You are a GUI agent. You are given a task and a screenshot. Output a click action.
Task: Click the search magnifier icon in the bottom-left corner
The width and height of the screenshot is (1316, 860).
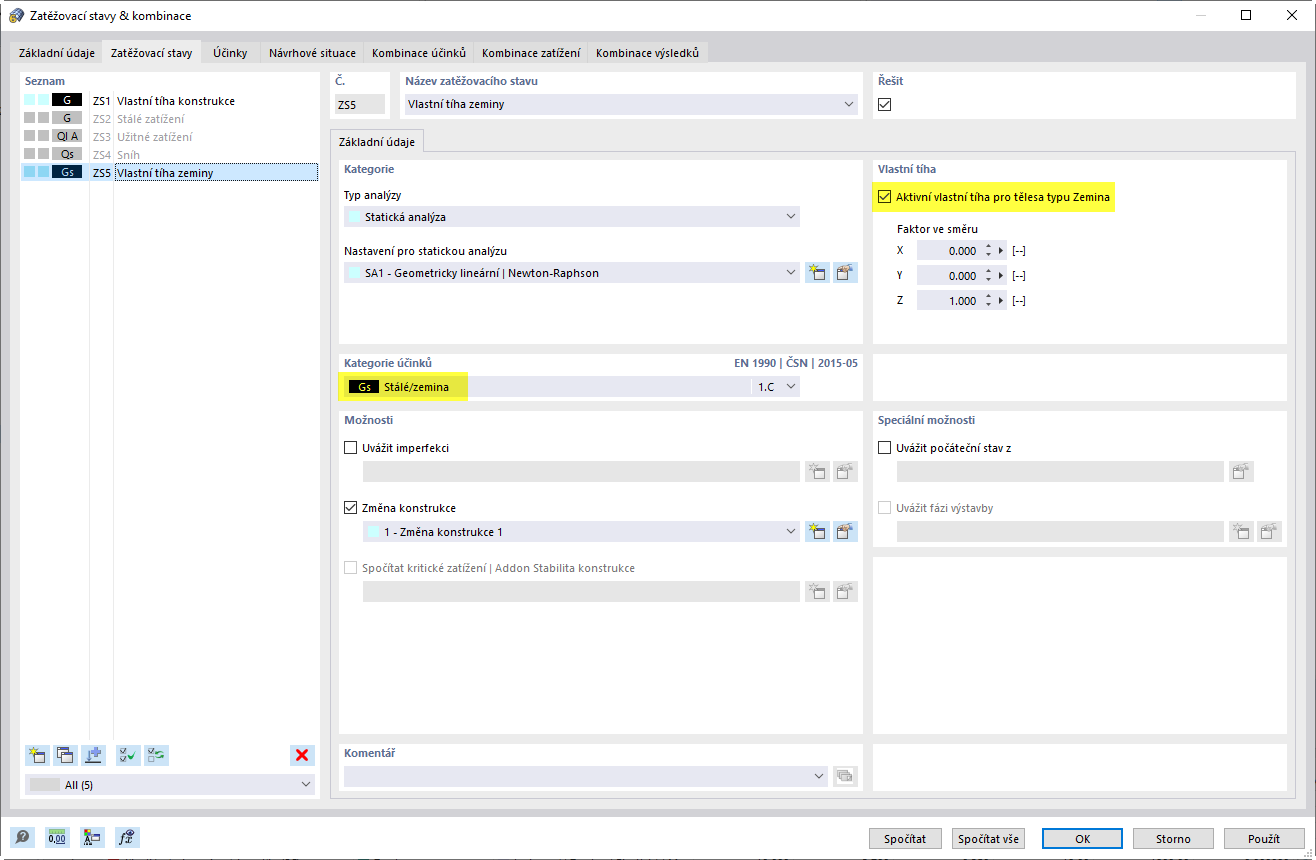[22, 838]
